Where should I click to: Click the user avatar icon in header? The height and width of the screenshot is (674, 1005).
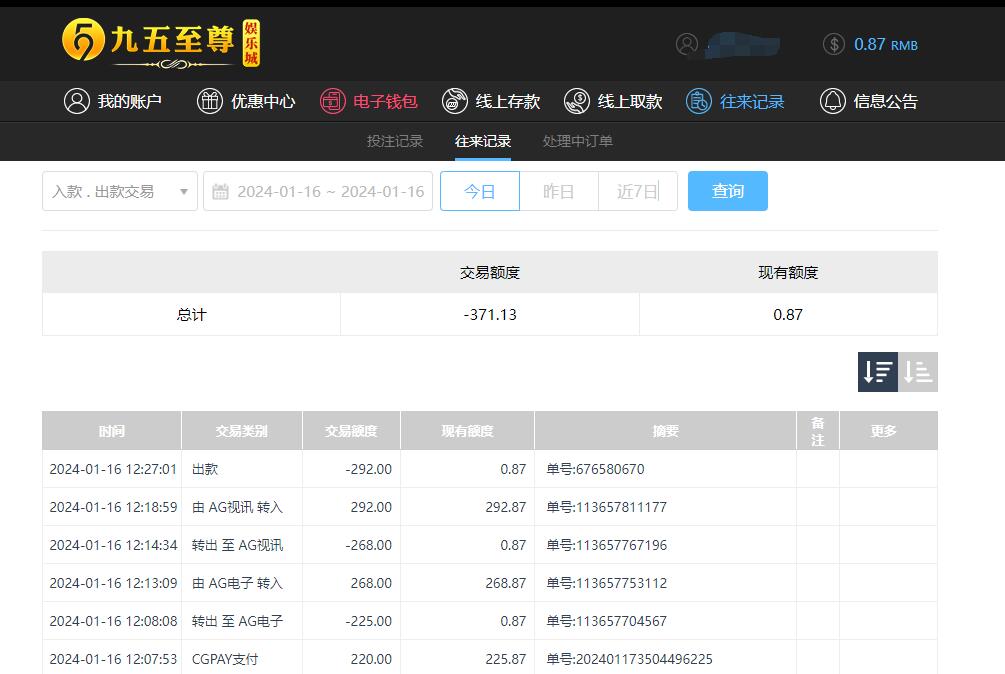click(687, 44)
